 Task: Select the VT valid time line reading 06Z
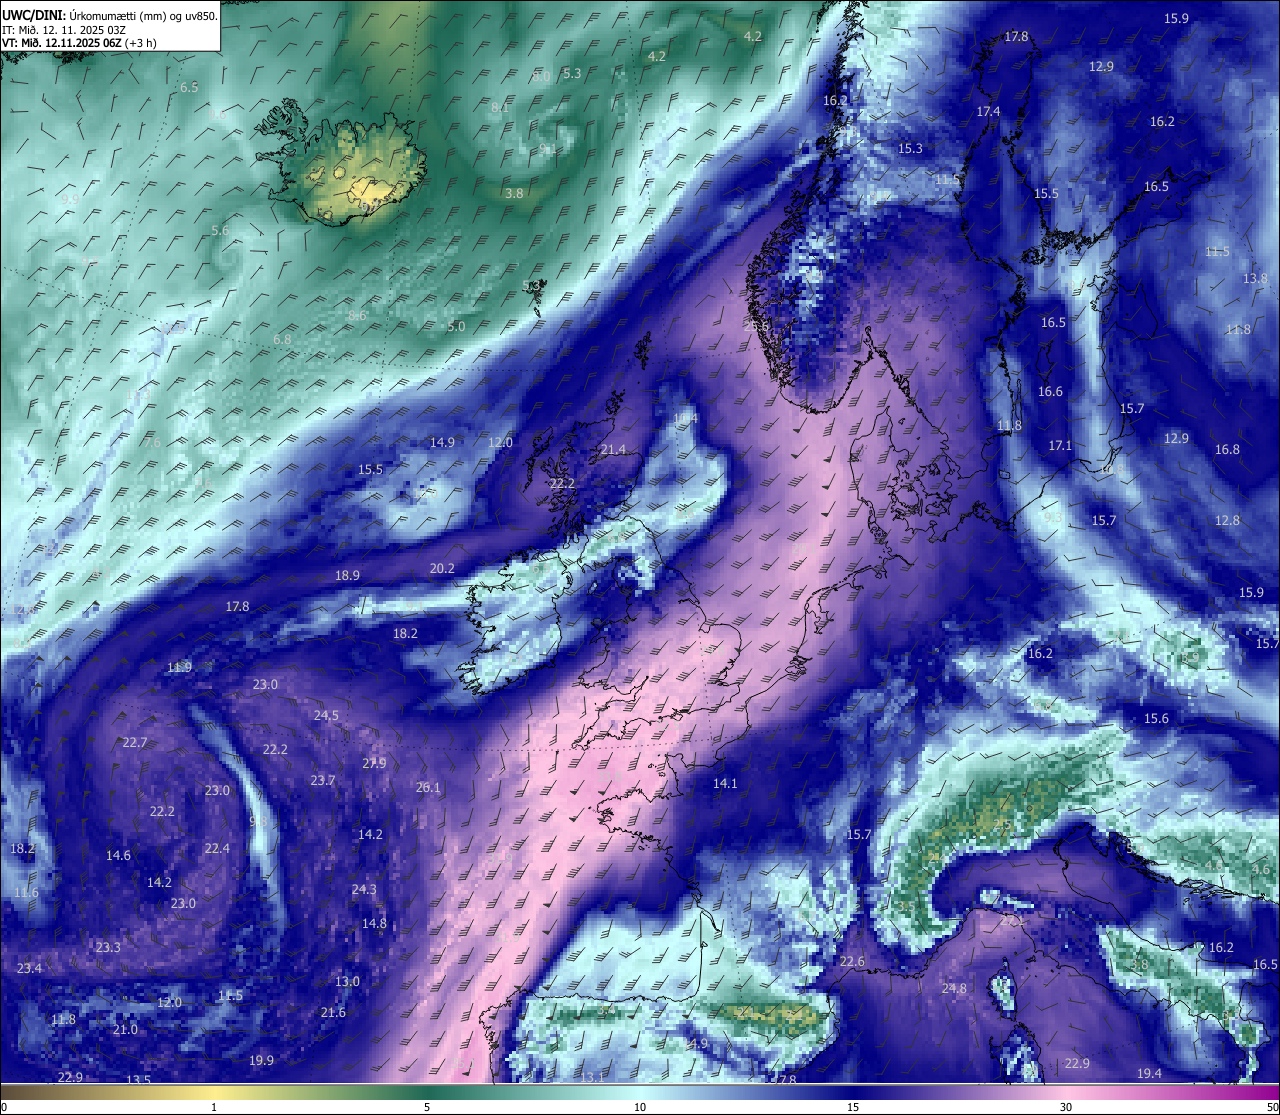click(x=79, y=43)
